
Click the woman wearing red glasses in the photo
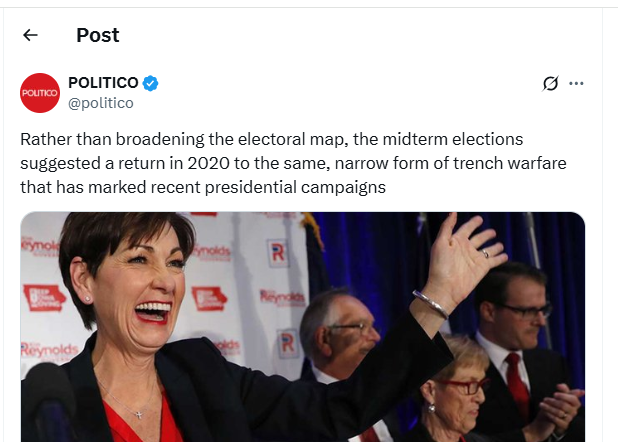457,386
